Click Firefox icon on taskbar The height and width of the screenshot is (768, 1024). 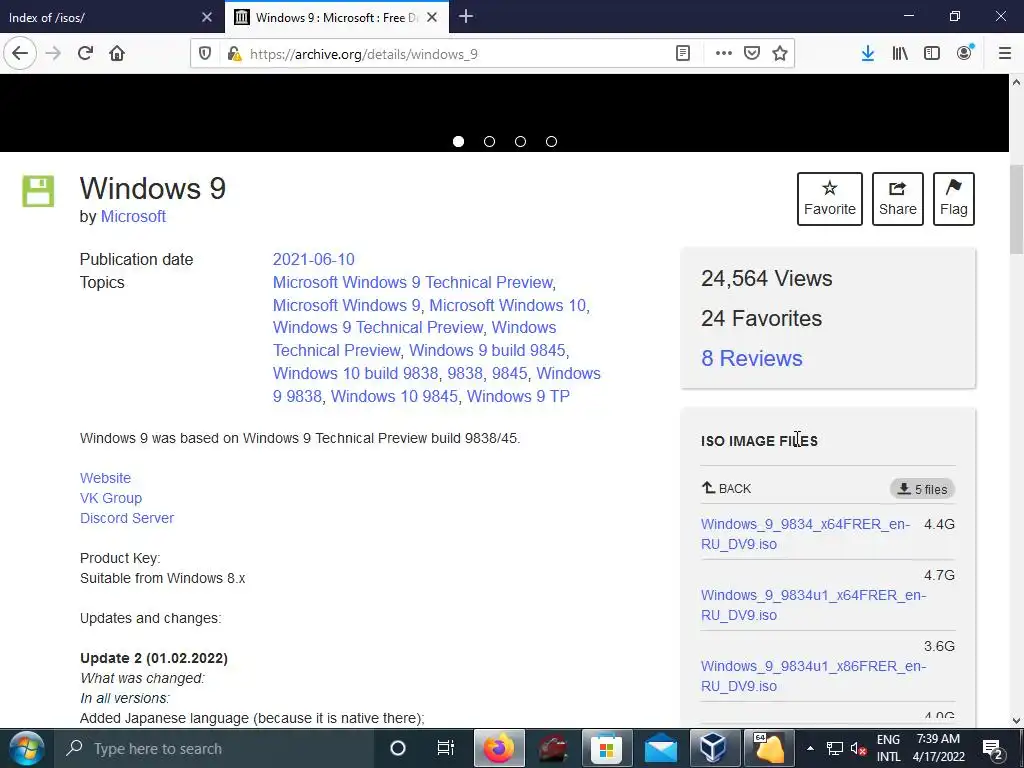499,748
